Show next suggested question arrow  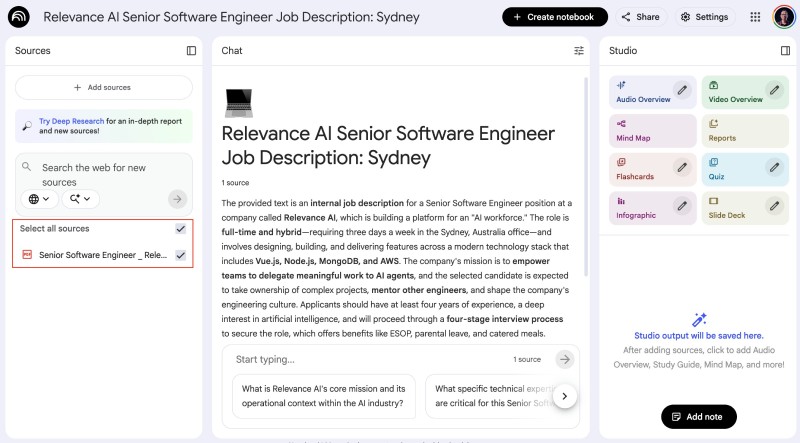click(565, 396)
